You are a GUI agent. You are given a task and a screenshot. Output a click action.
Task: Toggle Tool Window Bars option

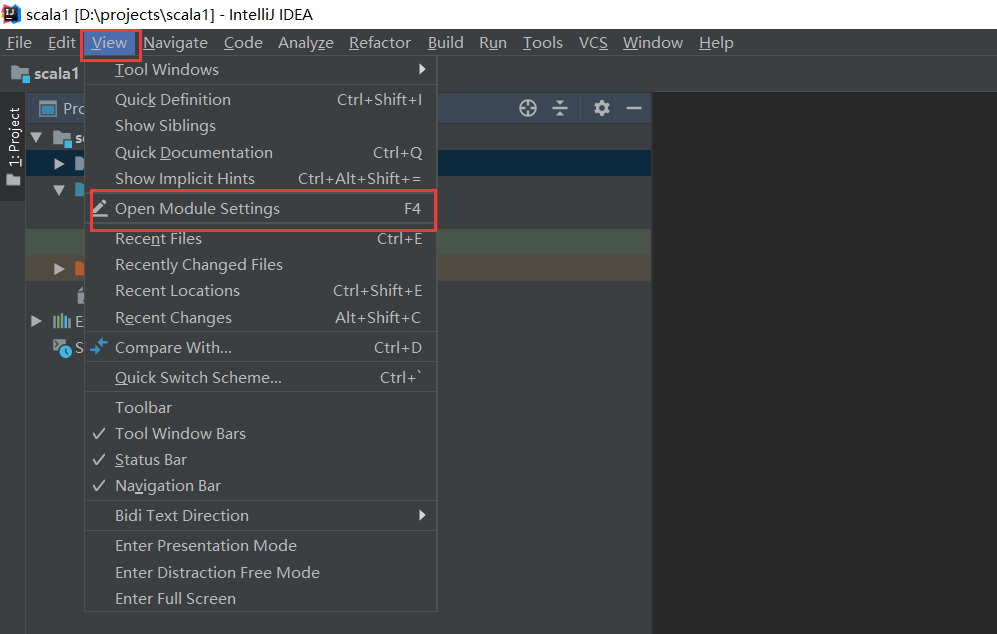tap(261, 434)
